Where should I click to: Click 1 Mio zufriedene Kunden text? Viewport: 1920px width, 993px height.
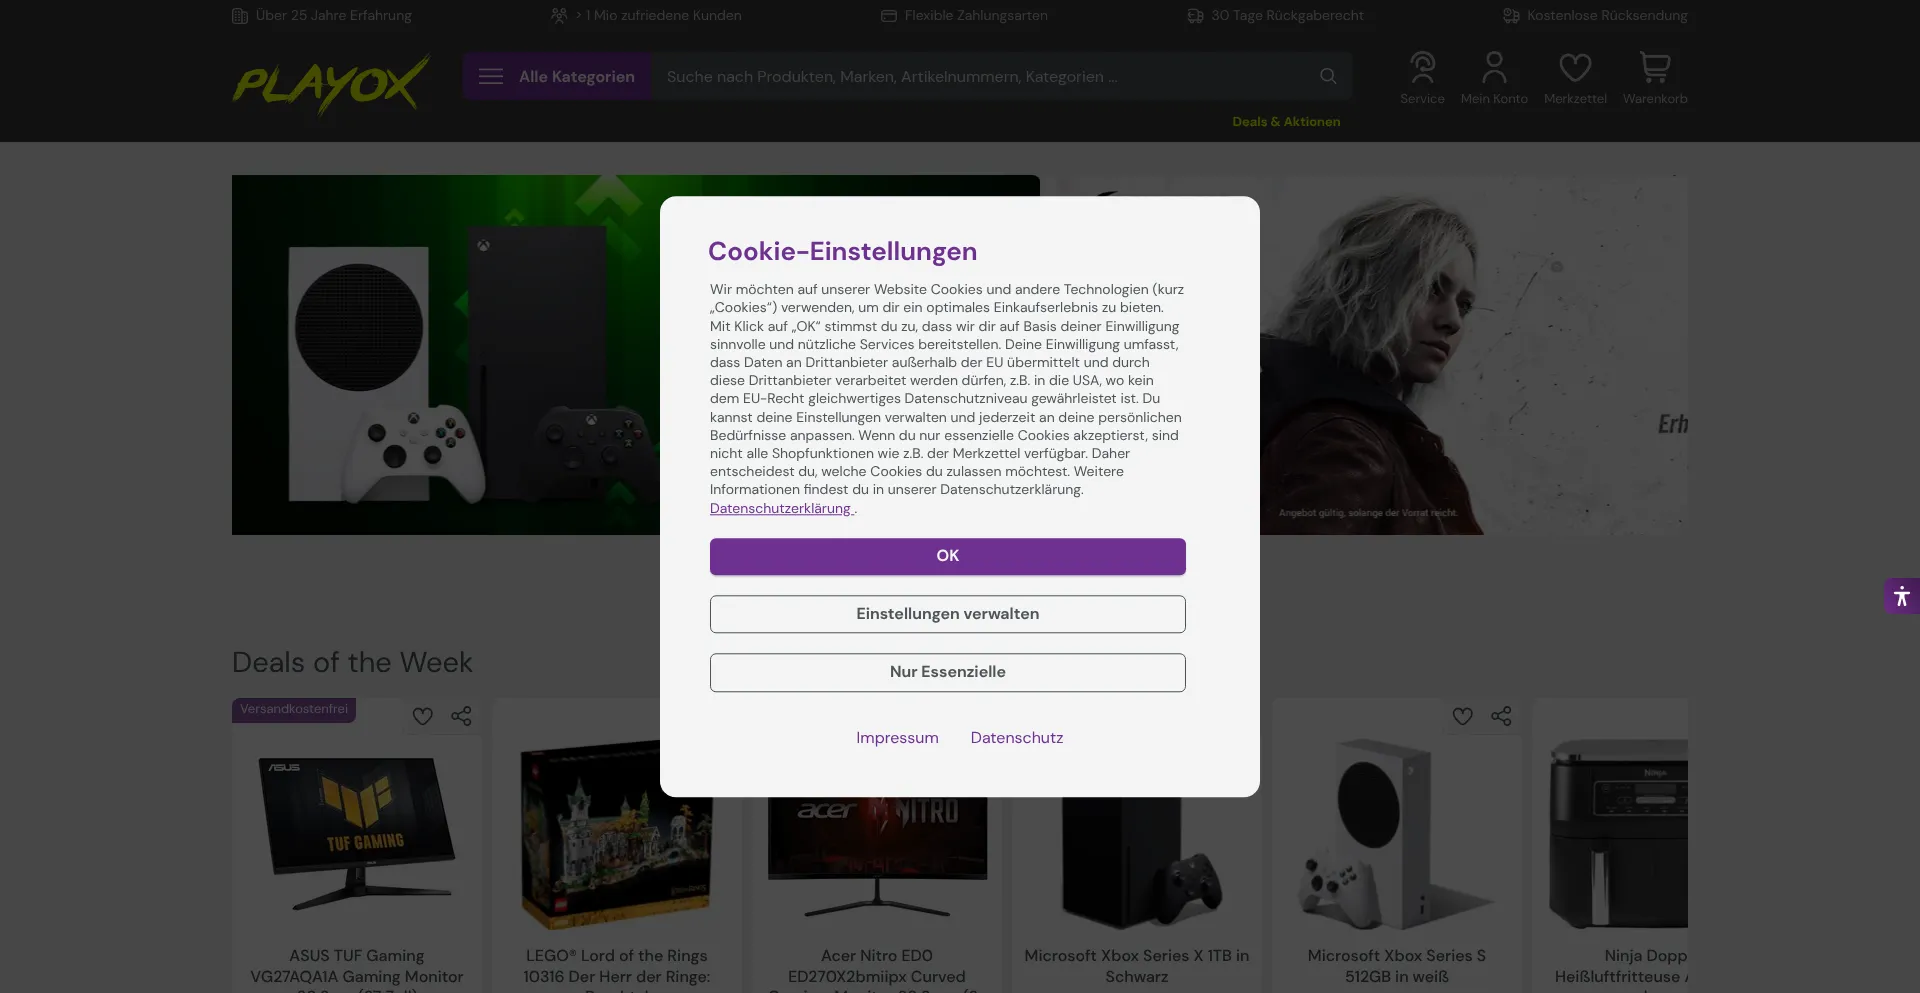coord(658,15)
